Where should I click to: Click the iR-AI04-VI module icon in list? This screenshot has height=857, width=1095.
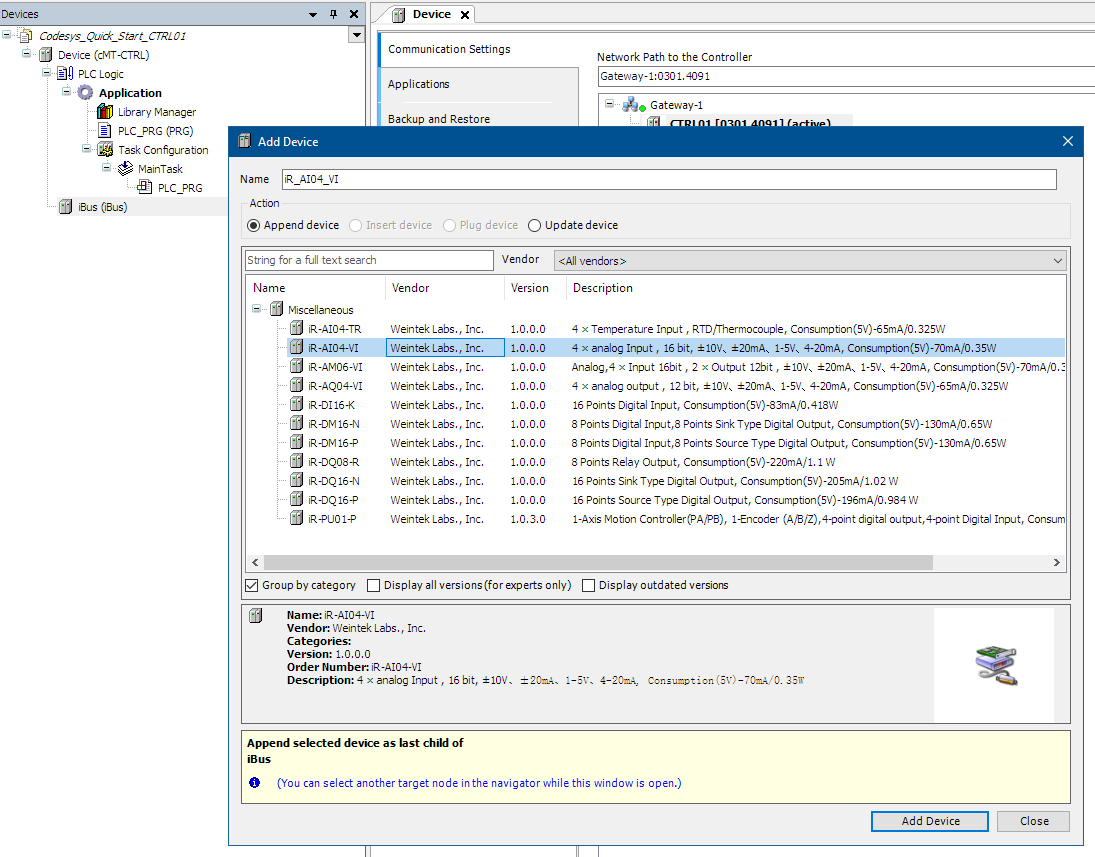[x=297, y=347]
